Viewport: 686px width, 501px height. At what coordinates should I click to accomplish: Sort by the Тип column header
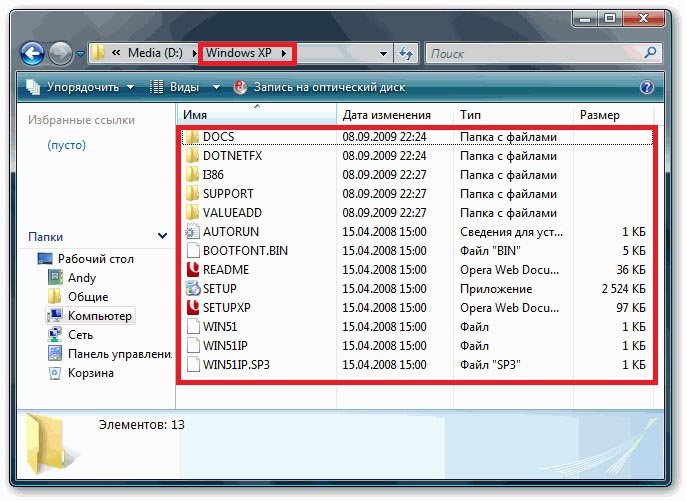coord(513,115)
